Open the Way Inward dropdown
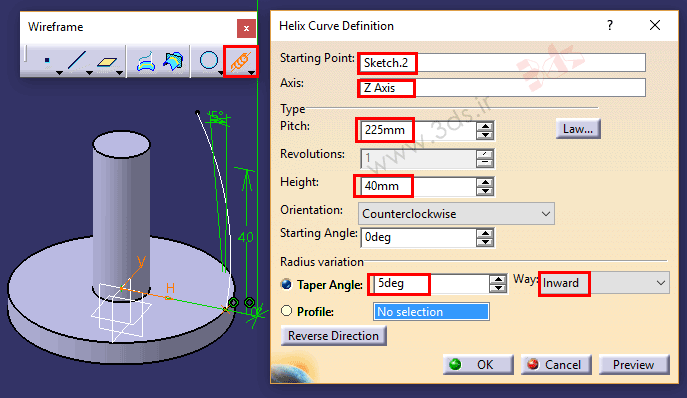687x398 pixels. (x=604, y=283)
